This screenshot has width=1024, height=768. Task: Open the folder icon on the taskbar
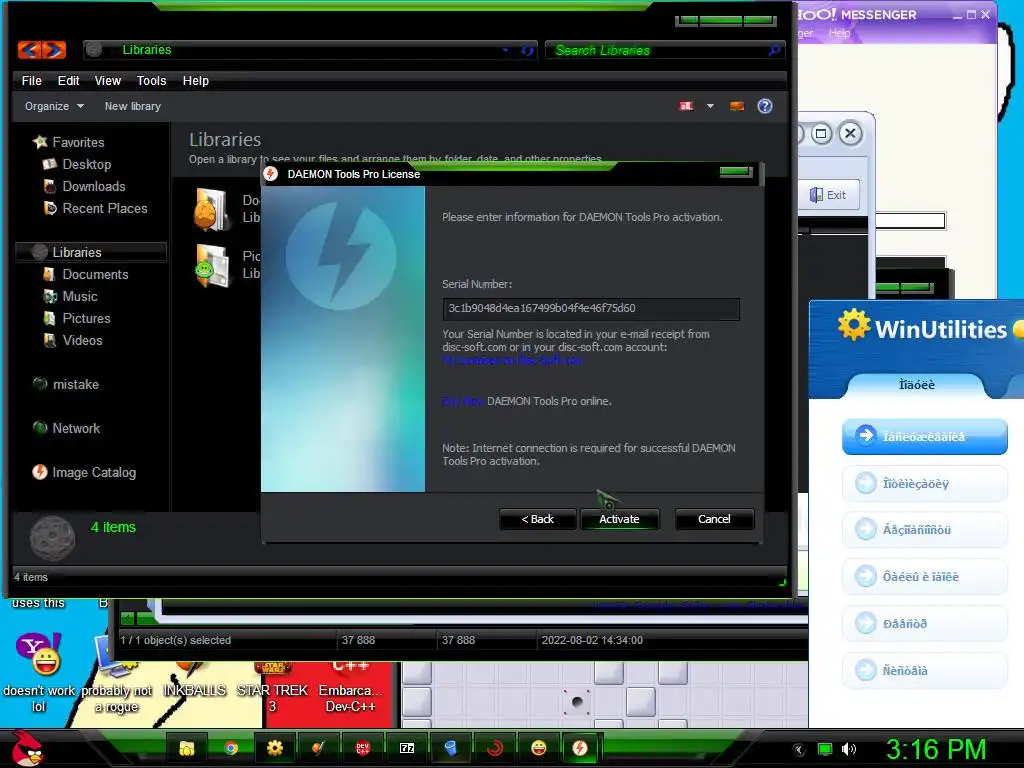pos(187,748)
